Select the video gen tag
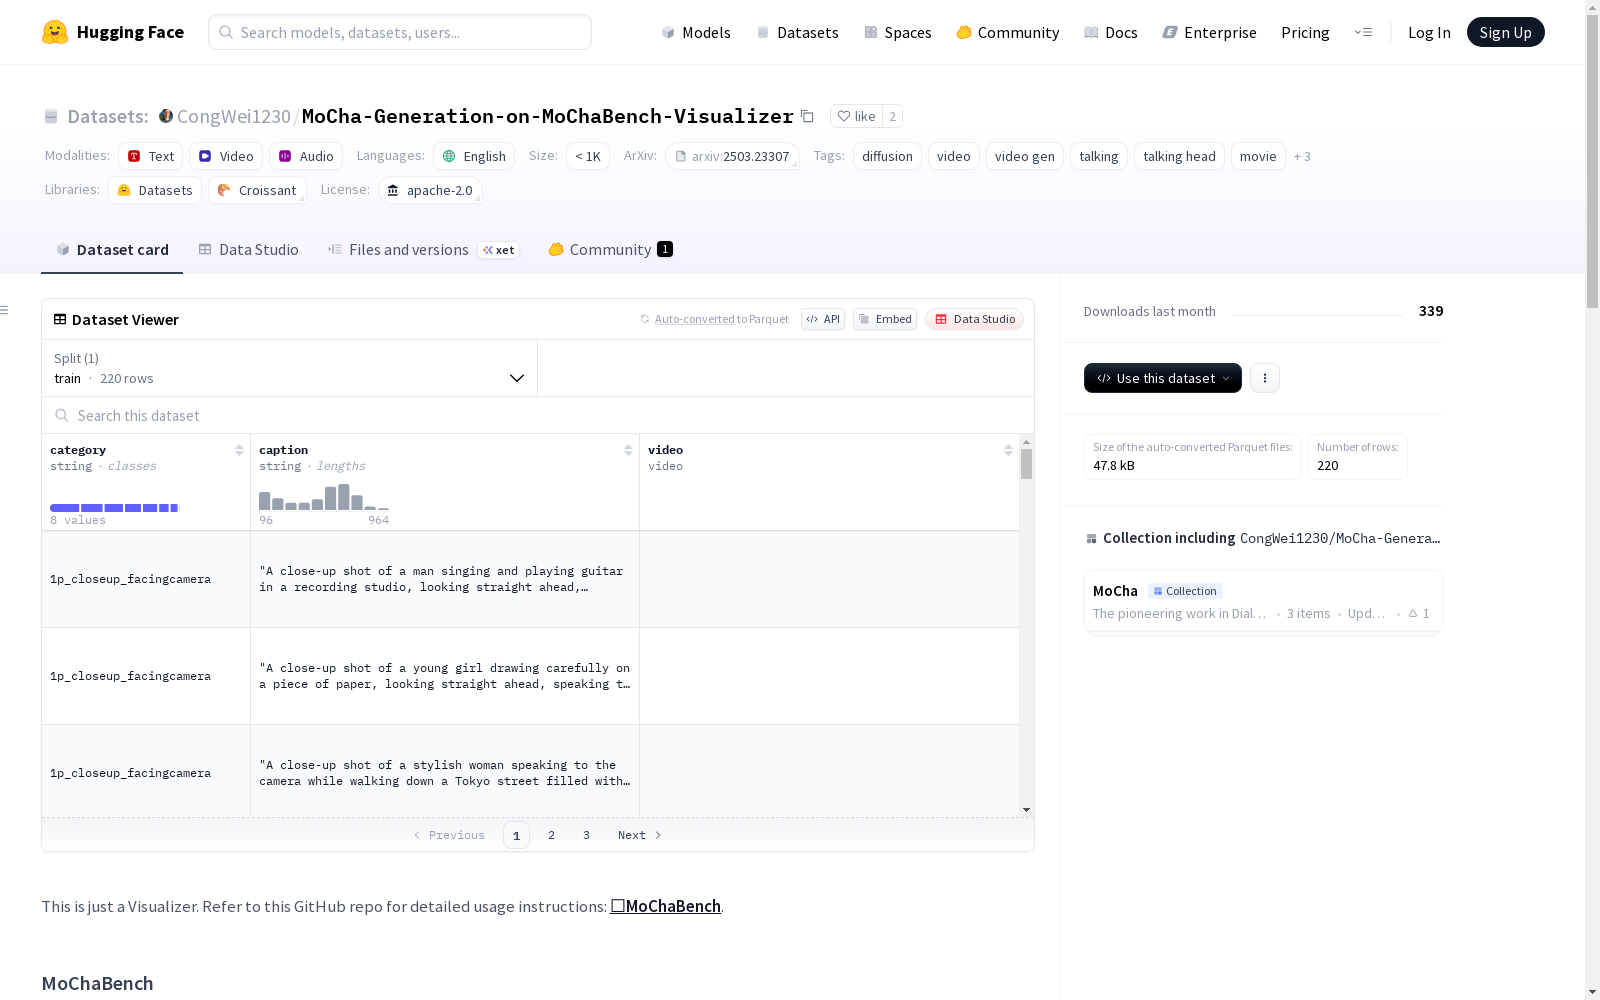 (1025, 156)
